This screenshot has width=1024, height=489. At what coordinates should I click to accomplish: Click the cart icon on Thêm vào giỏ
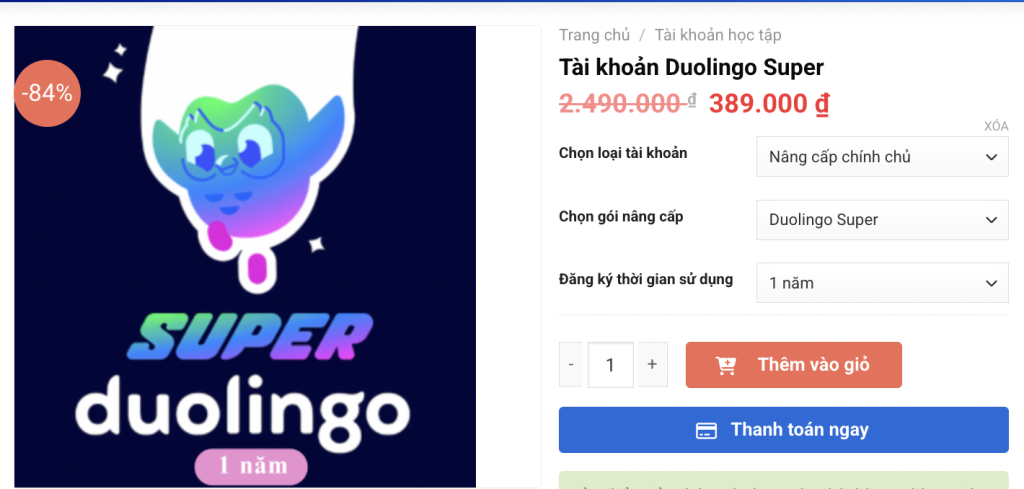[726, 366]
